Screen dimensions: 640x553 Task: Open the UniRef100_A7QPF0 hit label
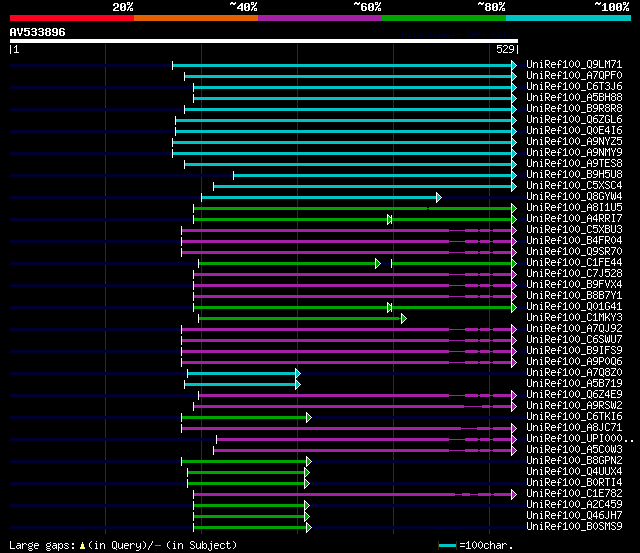[574, 76]
